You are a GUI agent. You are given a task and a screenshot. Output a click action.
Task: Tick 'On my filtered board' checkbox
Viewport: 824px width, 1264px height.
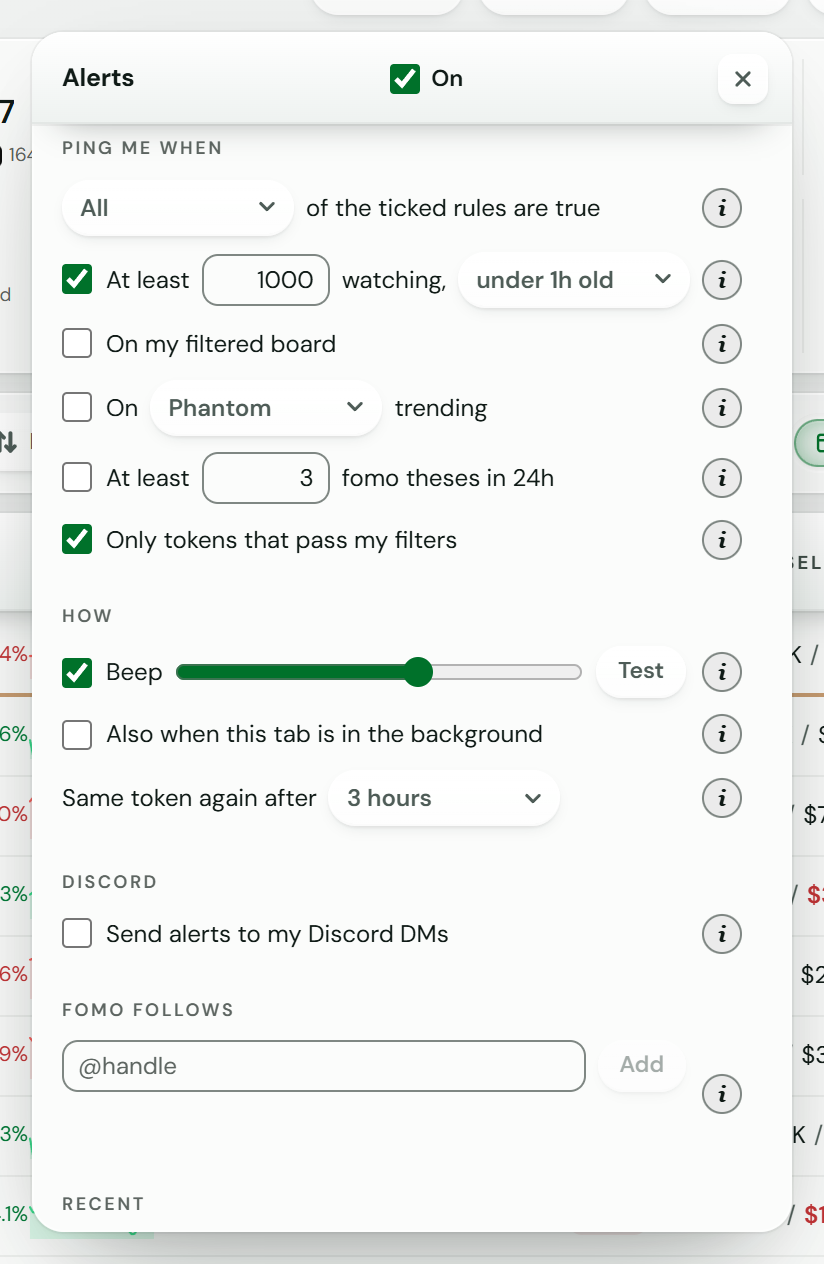(x=77, y=344)
